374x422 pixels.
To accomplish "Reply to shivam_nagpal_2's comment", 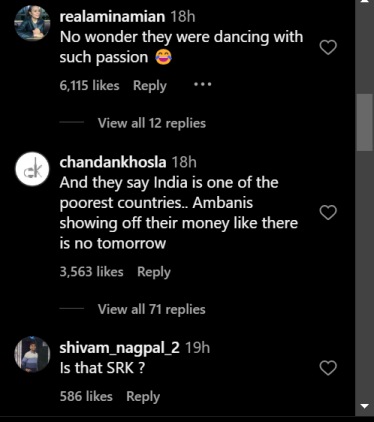I will pyautogui.click(x=143, y=397).
